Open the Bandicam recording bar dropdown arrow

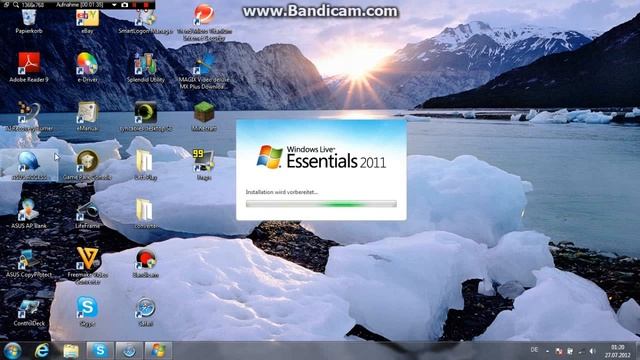click(114, 4)
